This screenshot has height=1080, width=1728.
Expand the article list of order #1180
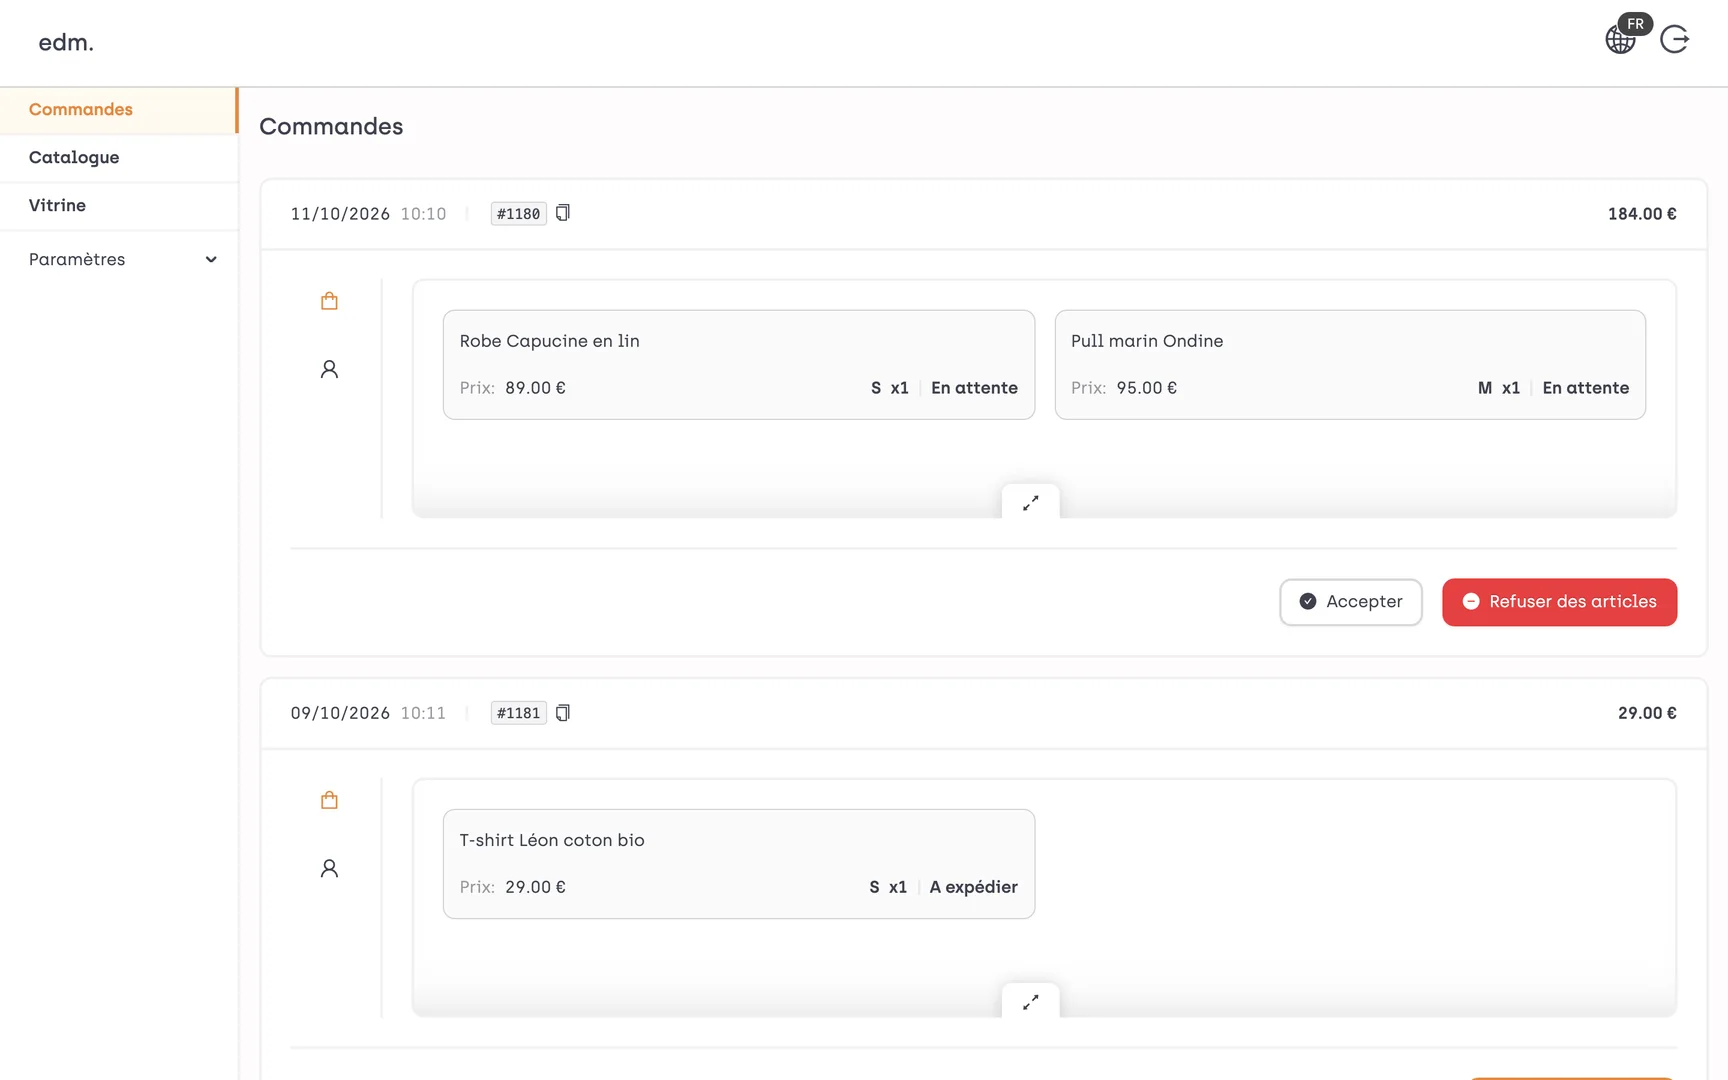point(1031,502)
